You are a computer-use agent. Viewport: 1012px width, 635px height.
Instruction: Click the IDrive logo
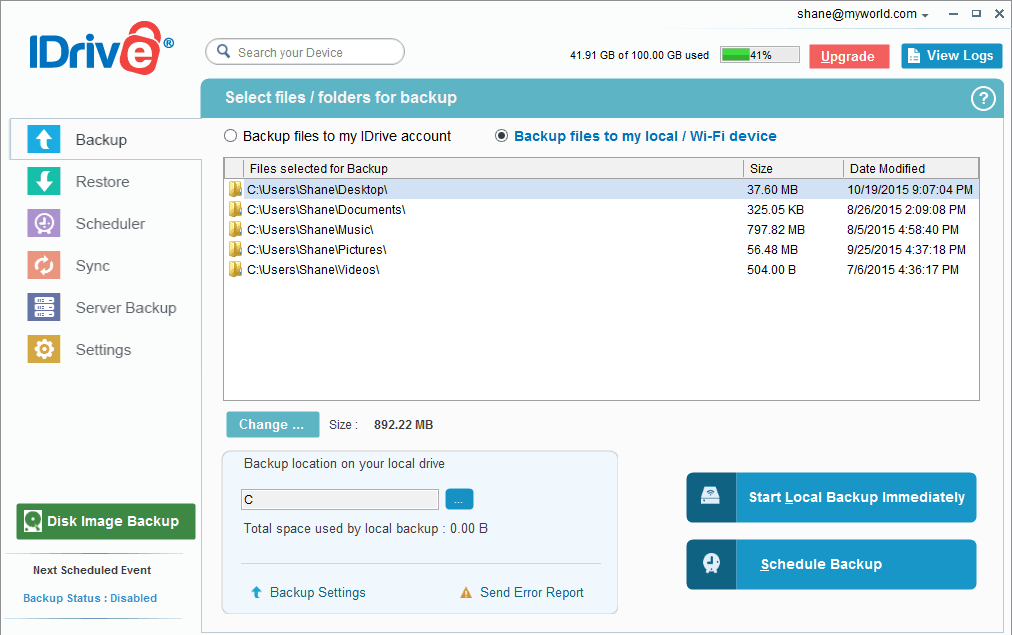tap(100, 52)
